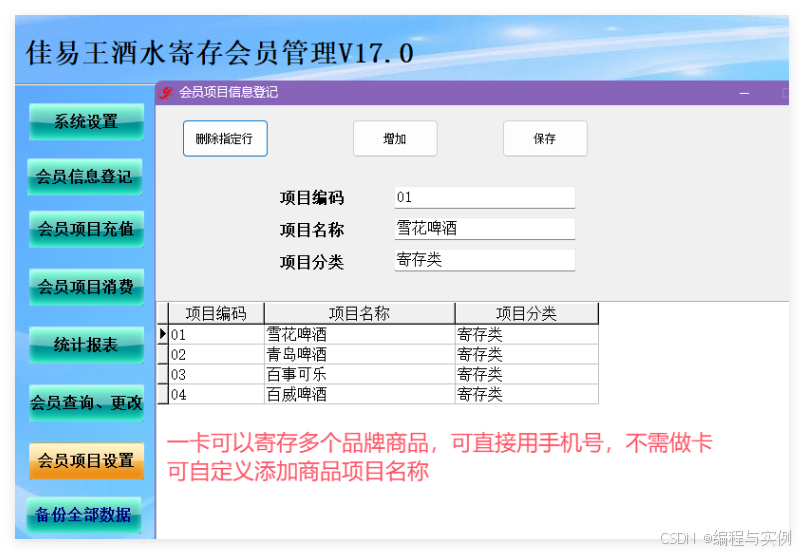The image size is (804, 554).
Task: Click the row selector for row 02
Action: [x=163, y=354]
